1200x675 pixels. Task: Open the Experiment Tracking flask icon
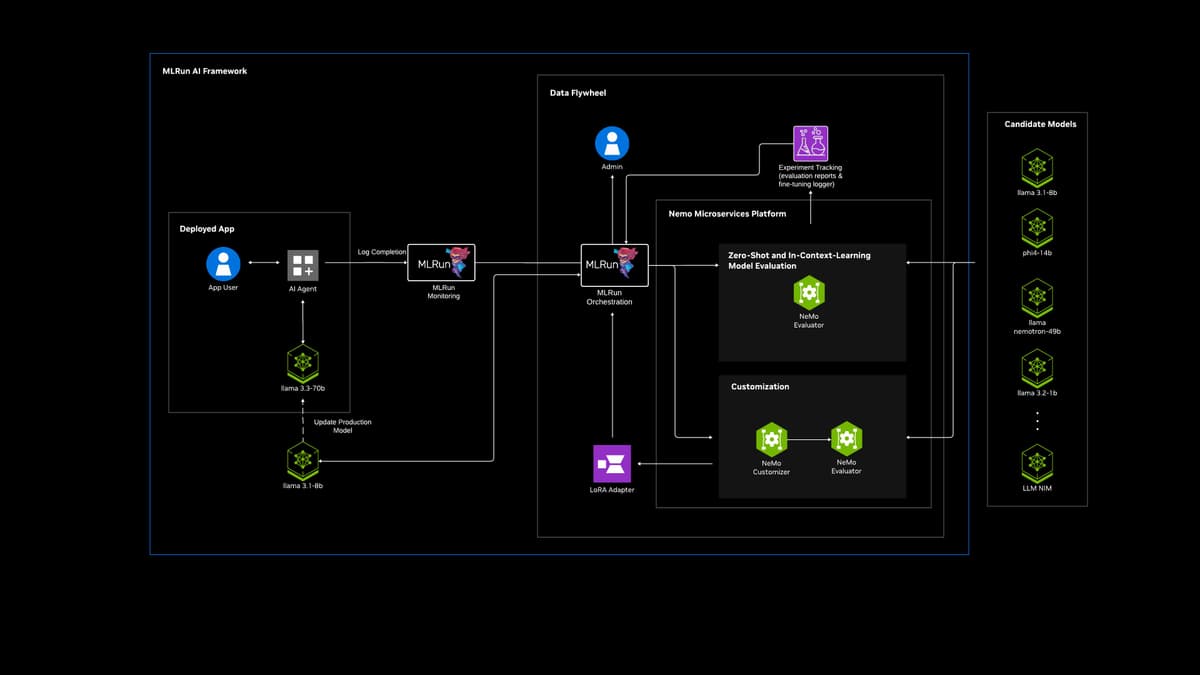click(811, 143)
